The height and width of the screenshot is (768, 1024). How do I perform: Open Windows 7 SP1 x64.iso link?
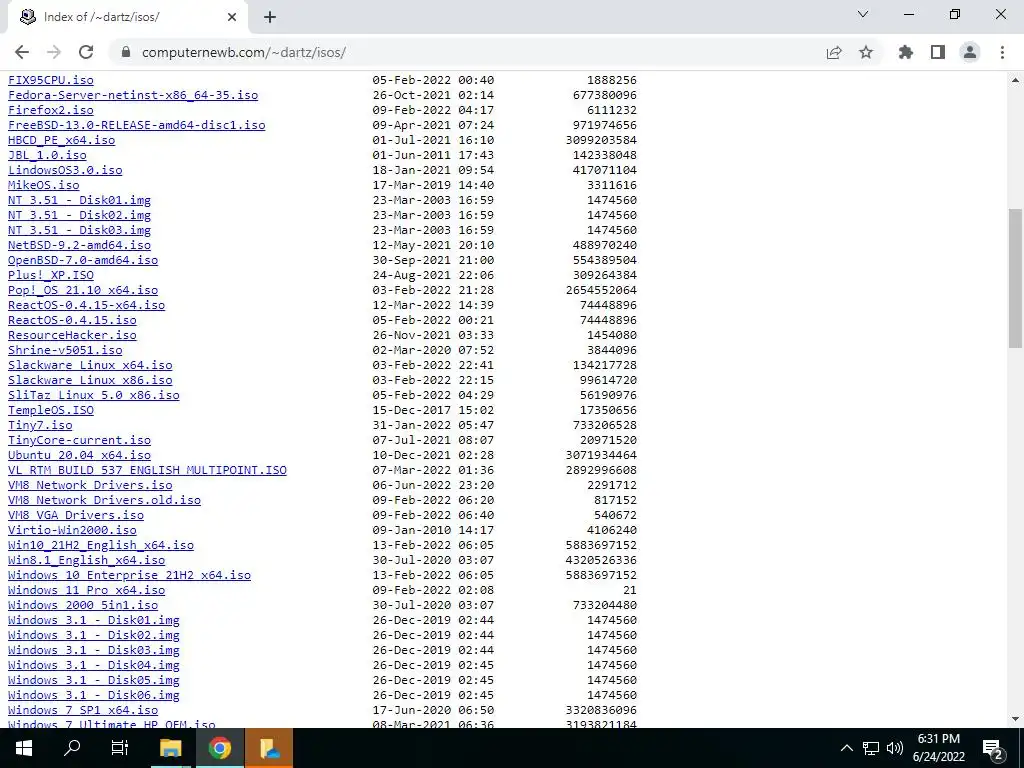click(x=83, y=711)
